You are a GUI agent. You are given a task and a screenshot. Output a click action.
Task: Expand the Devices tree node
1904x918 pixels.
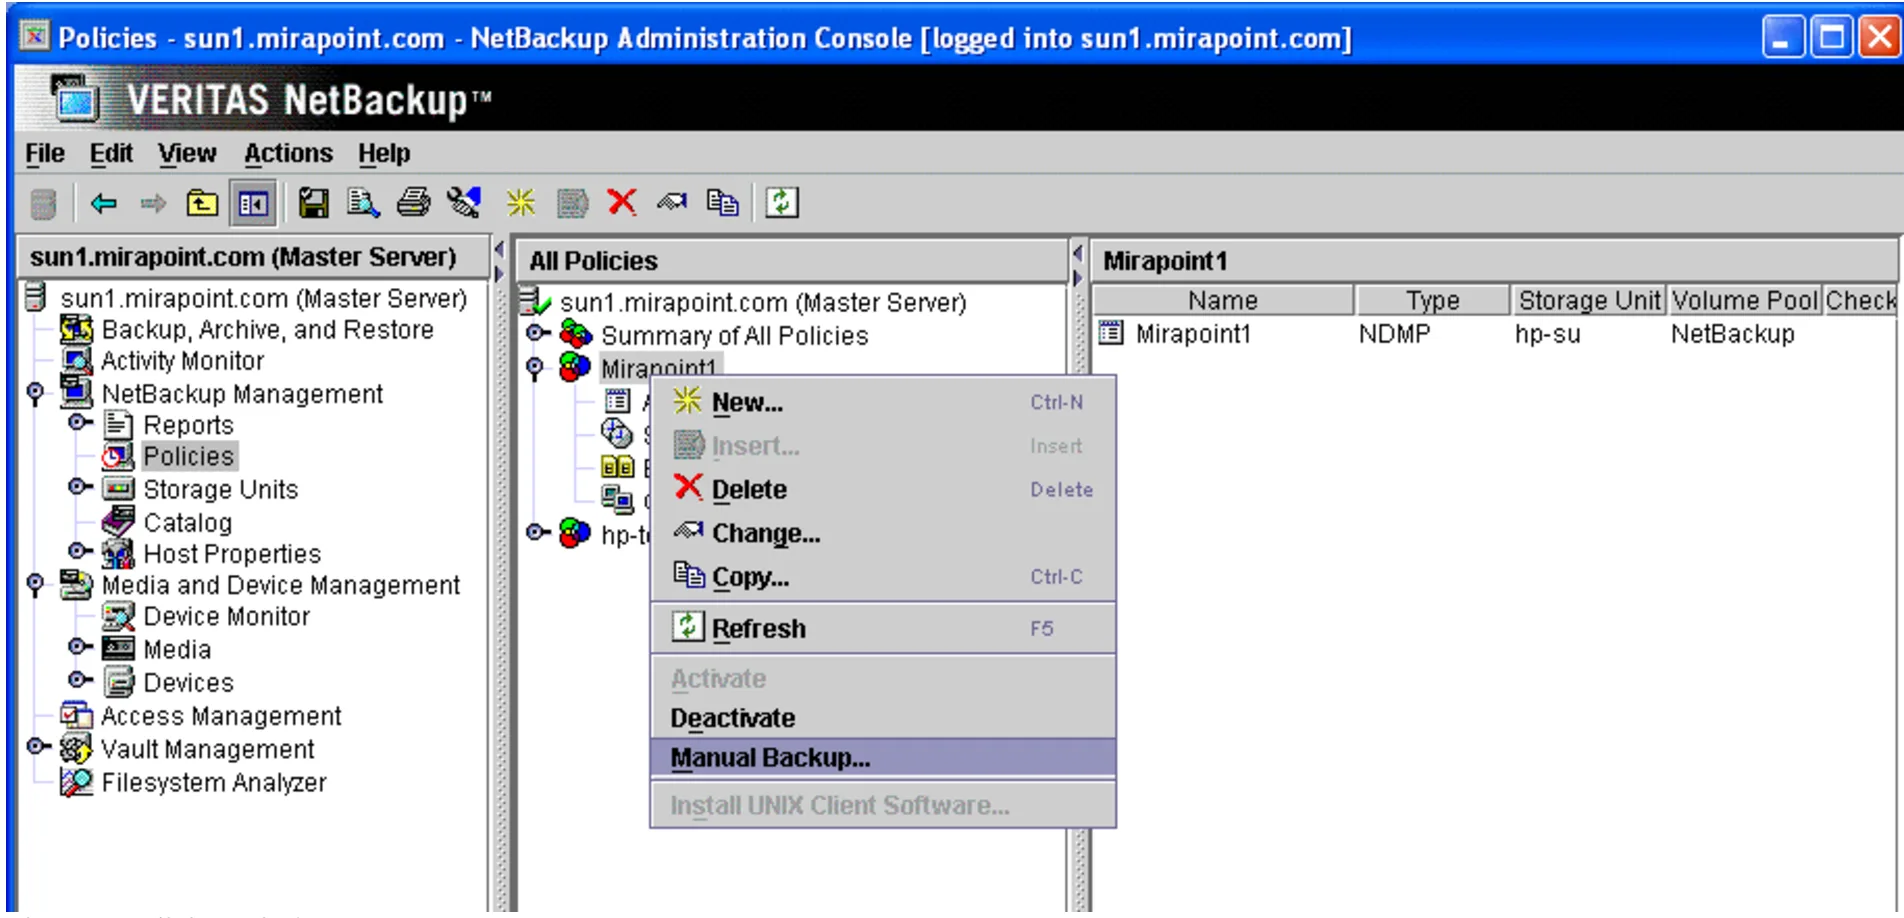(80, 680)
